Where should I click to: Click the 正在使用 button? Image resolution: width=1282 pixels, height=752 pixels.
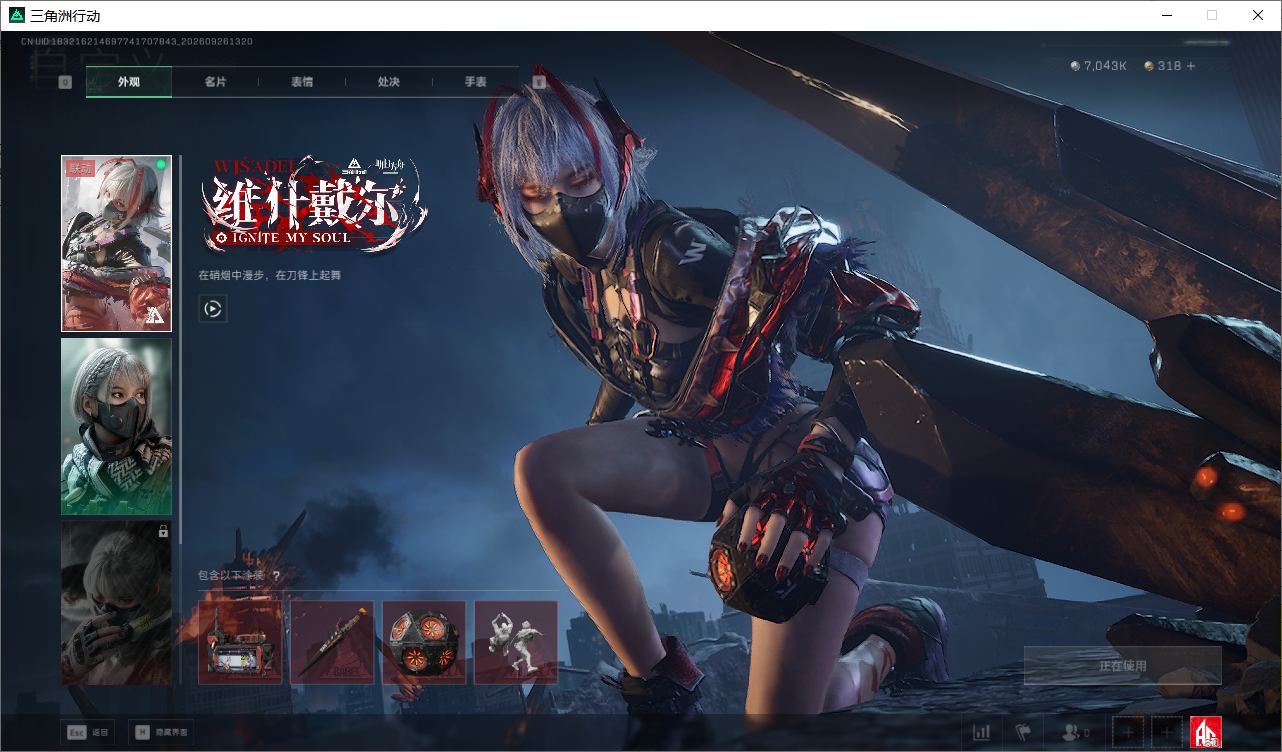pos(1122,665)
